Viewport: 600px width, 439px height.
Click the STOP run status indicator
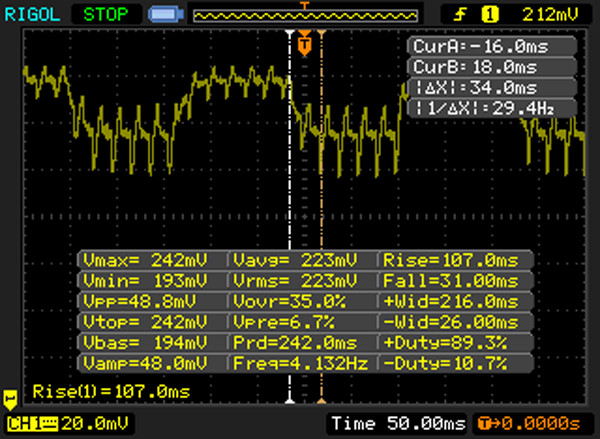click(106, 15)
